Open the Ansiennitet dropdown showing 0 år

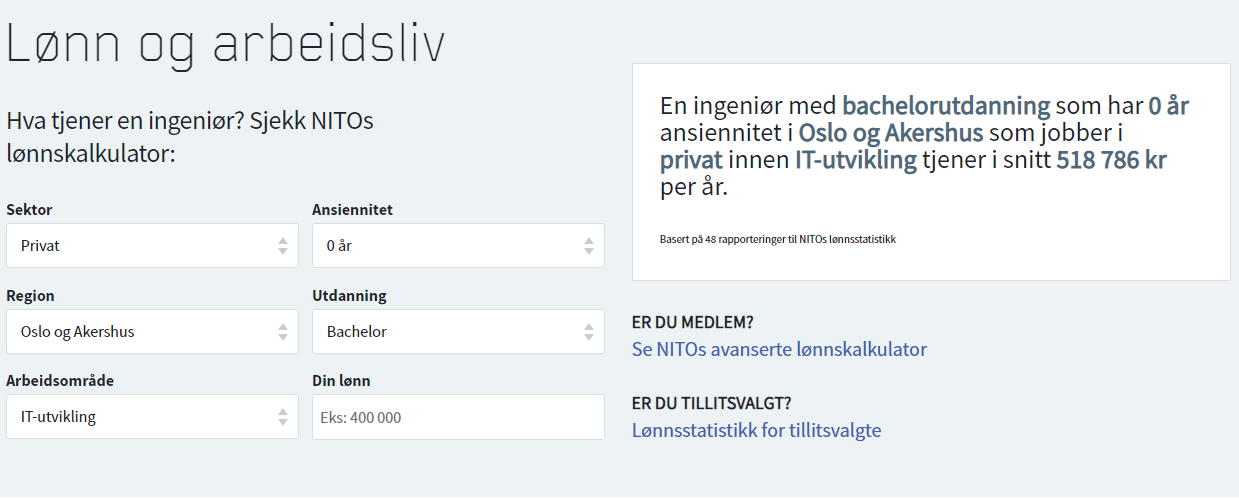coord(458,245)
